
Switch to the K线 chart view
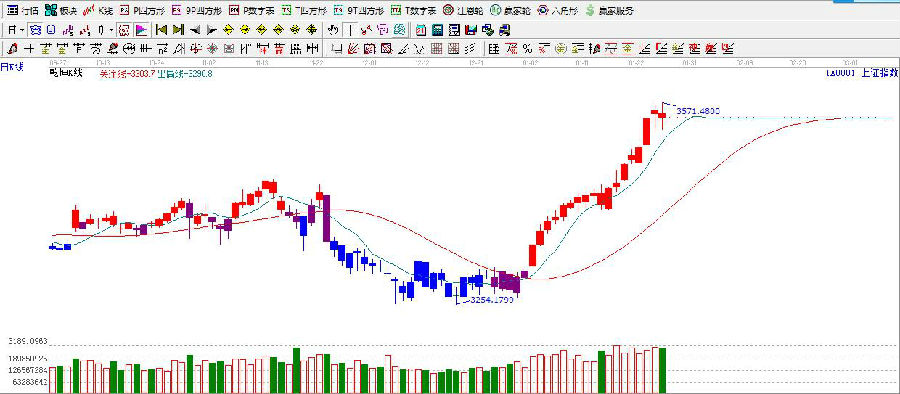98,10
